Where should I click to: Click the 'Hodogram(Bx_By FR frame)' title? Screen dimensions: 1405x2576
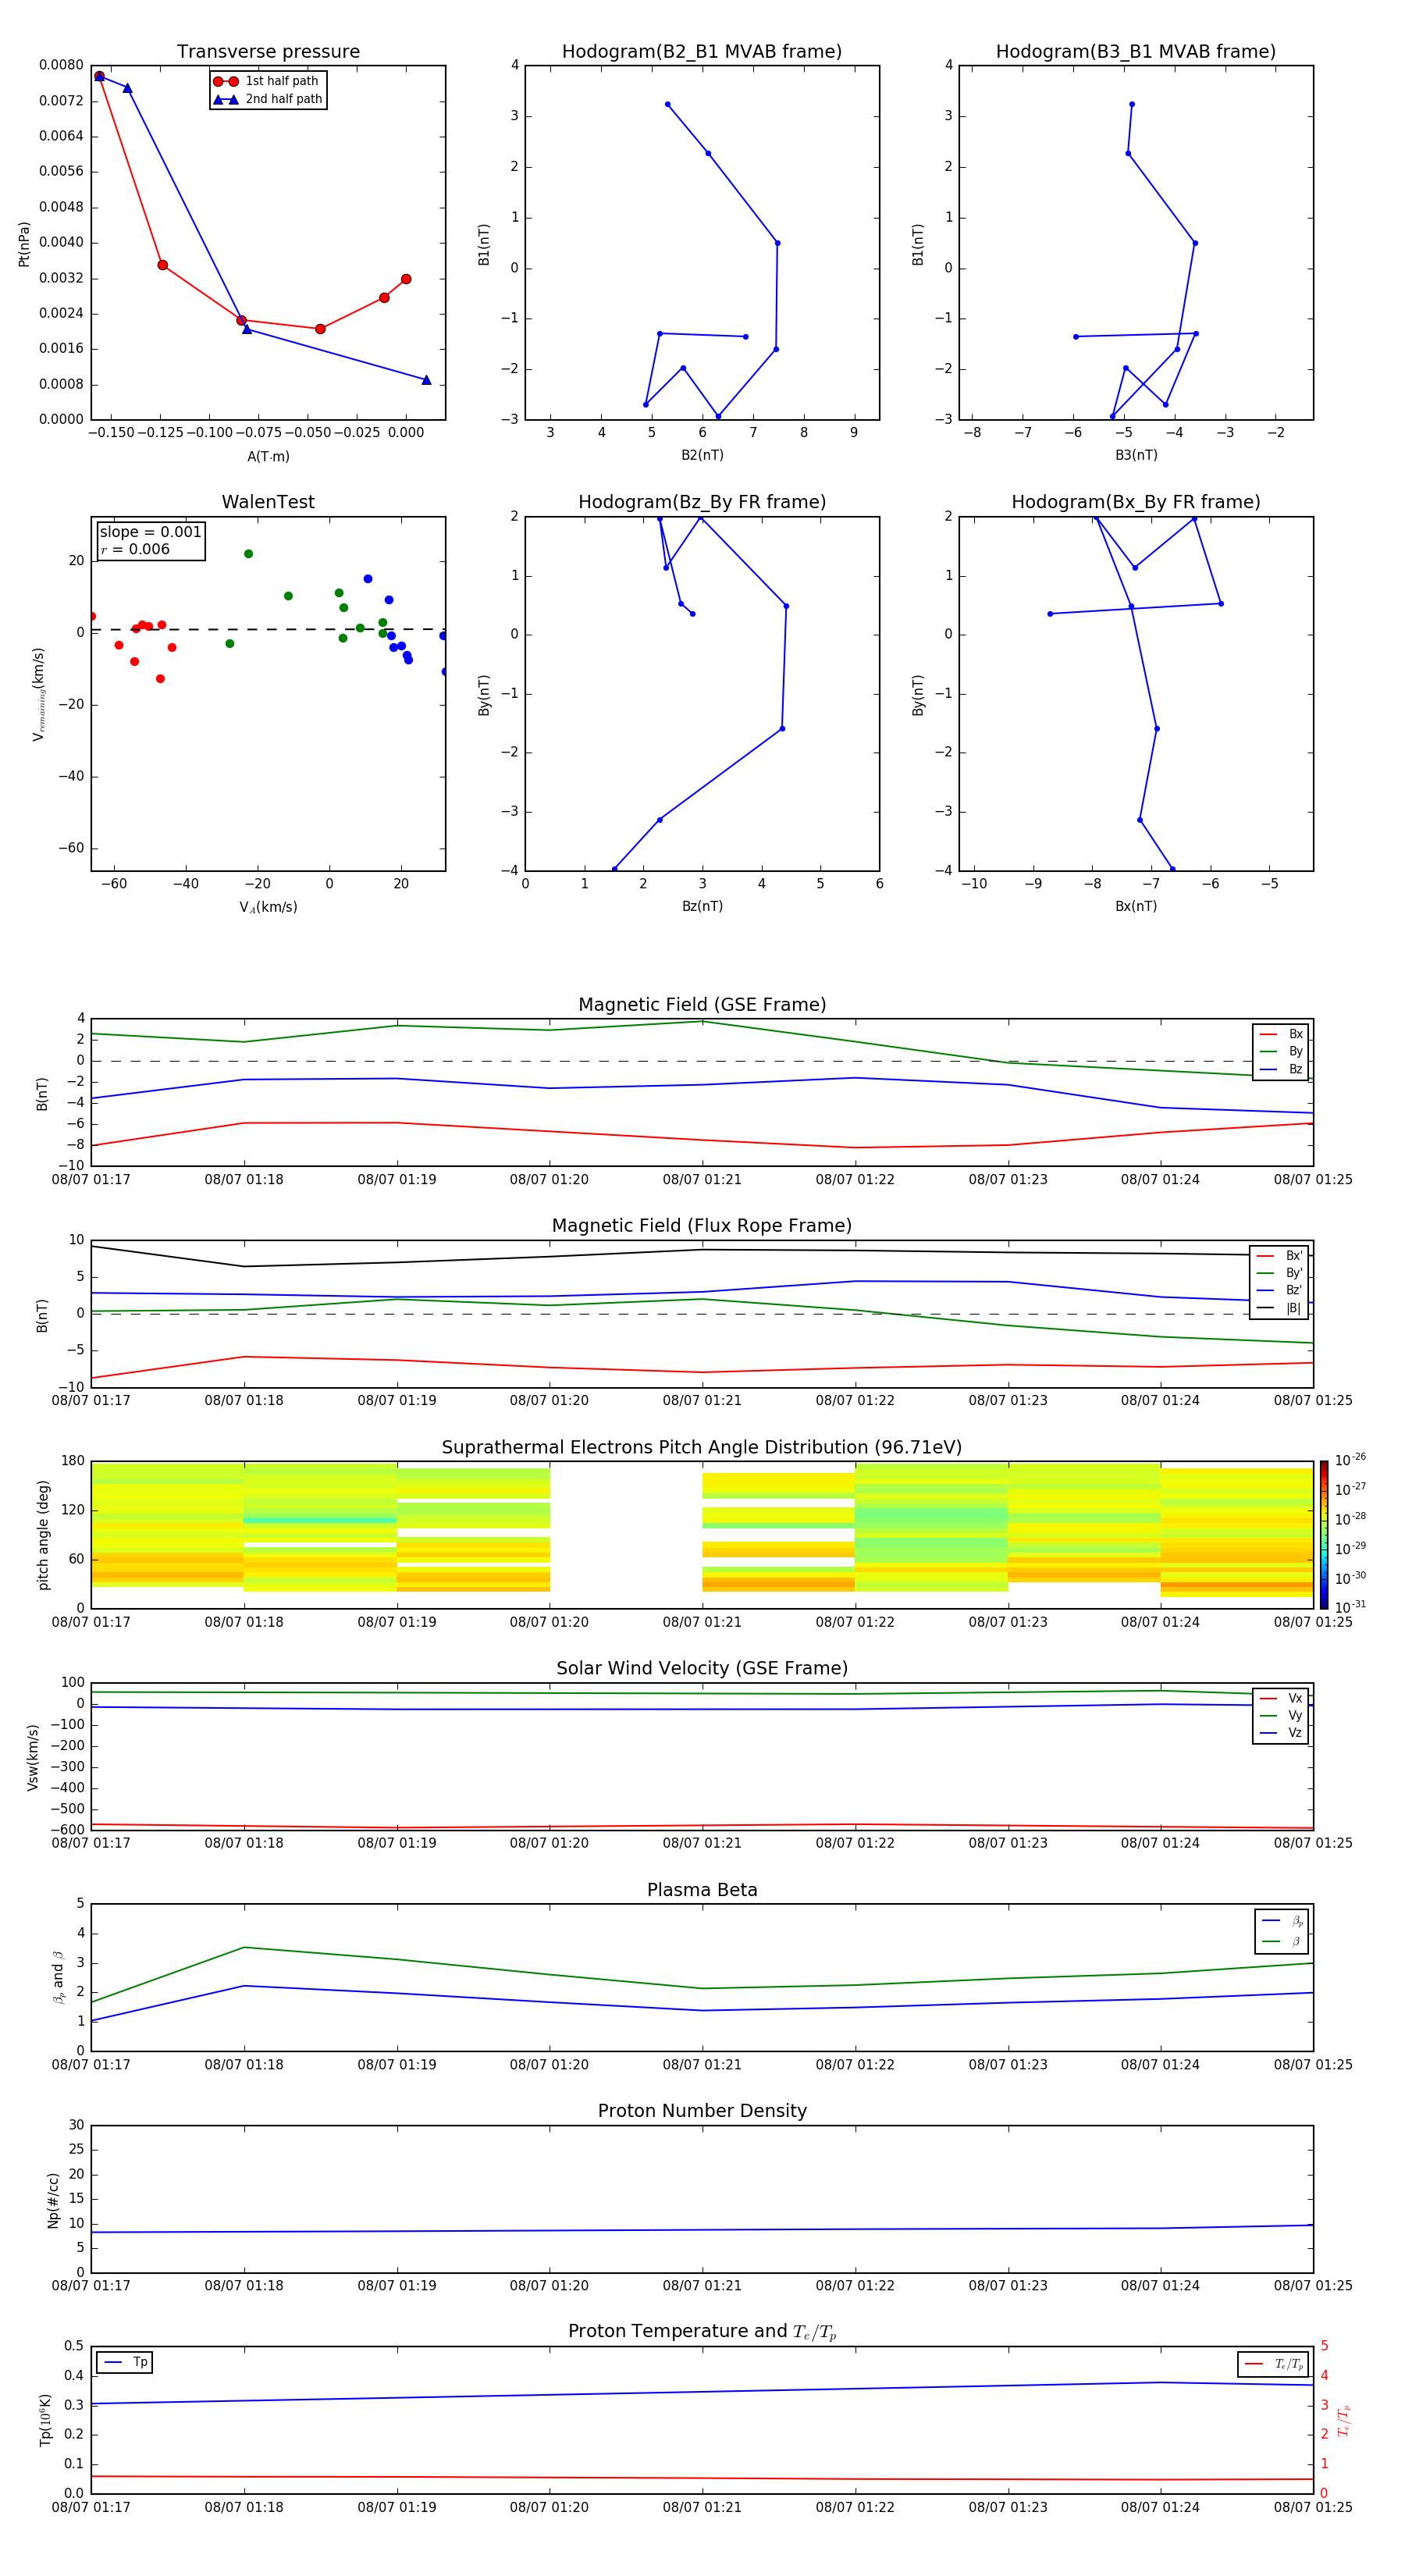click(1136, 502)
